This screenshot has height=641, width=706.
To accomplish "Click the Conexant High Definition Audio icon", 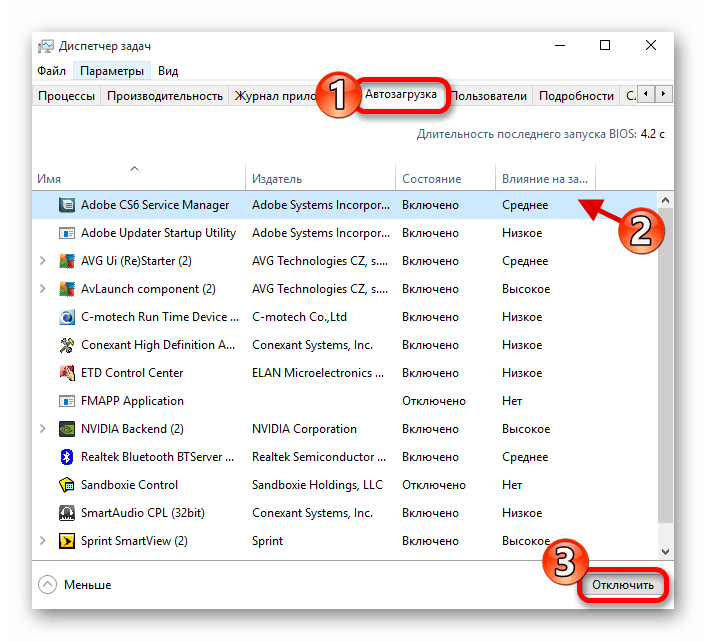I will [67, 345].
